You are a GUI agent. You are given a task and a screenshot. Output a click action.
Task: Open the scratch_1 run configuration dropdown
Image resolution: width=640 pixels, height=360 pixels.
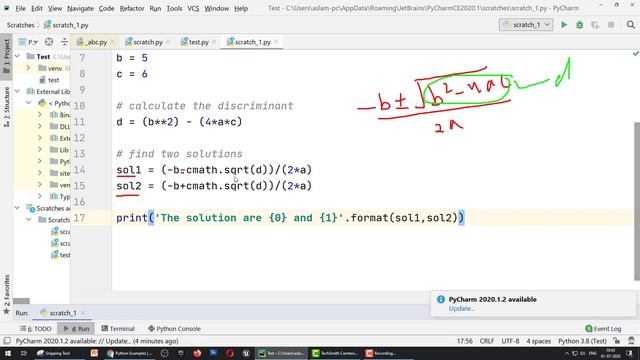[526, 25]
